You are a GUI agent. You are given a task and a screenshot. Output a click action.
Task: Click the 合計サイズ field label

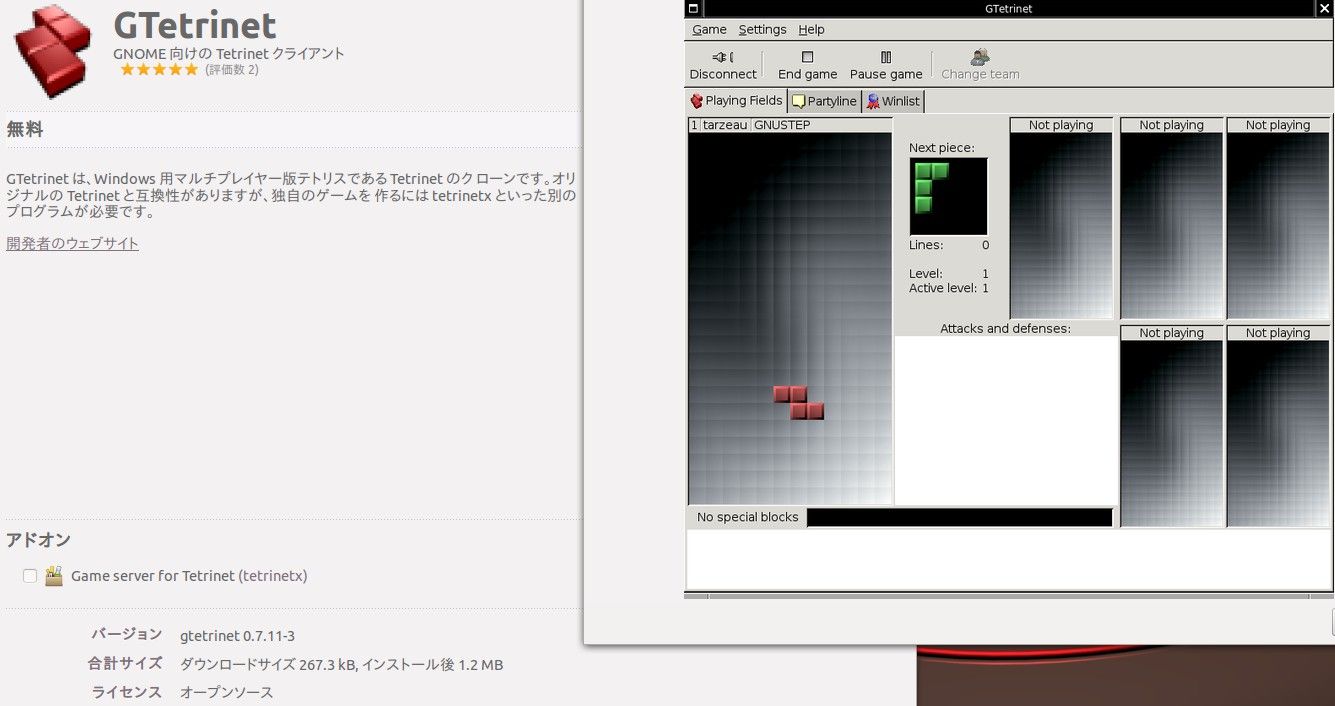(125, 663)
